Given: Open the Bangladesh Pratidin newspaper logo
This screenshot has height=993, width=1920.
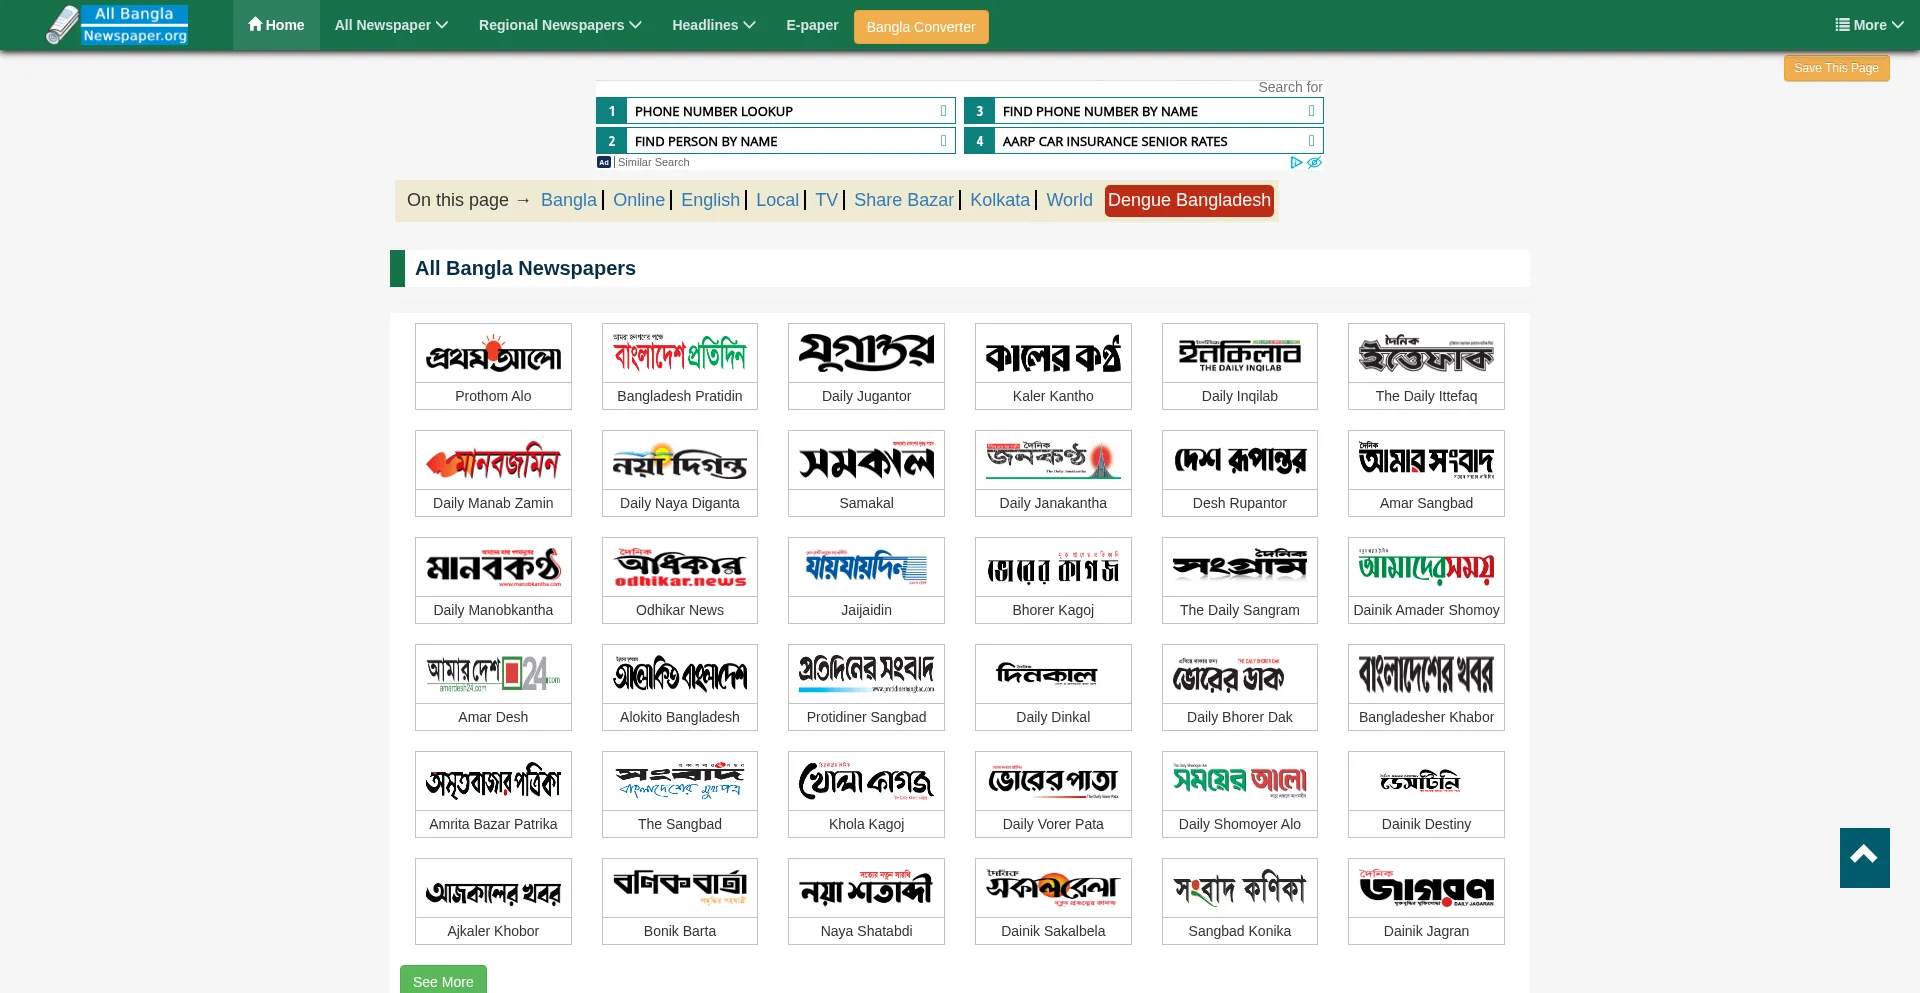Looking at the screenshot, I should (680, 353).
